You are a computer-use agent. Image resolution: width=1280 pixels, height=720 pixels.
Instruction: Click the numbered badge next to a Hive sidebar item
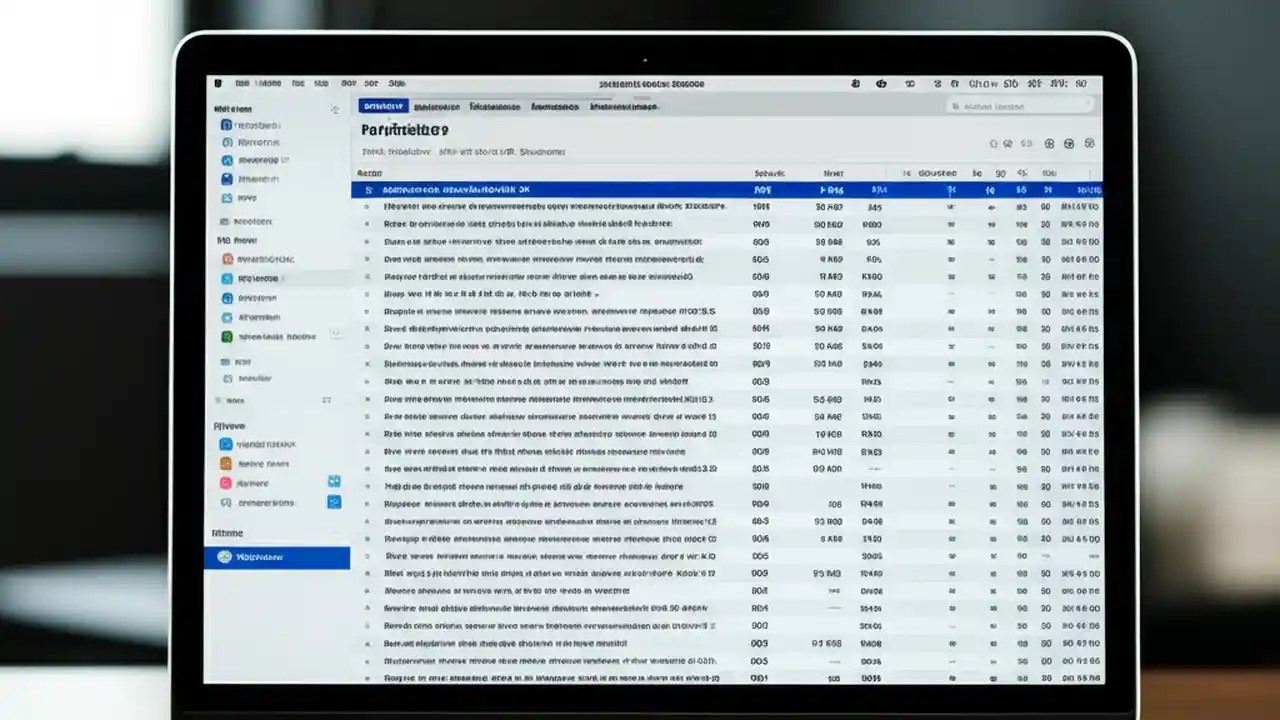click(334, 482)
